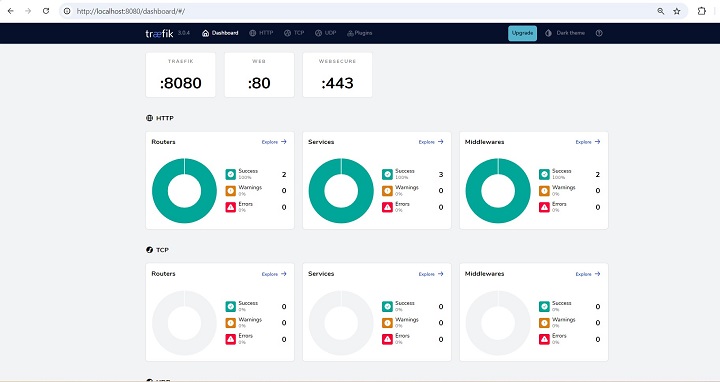
Task: Open the help question mark icon
Action: pyautogui.click(x=599, y=33)
